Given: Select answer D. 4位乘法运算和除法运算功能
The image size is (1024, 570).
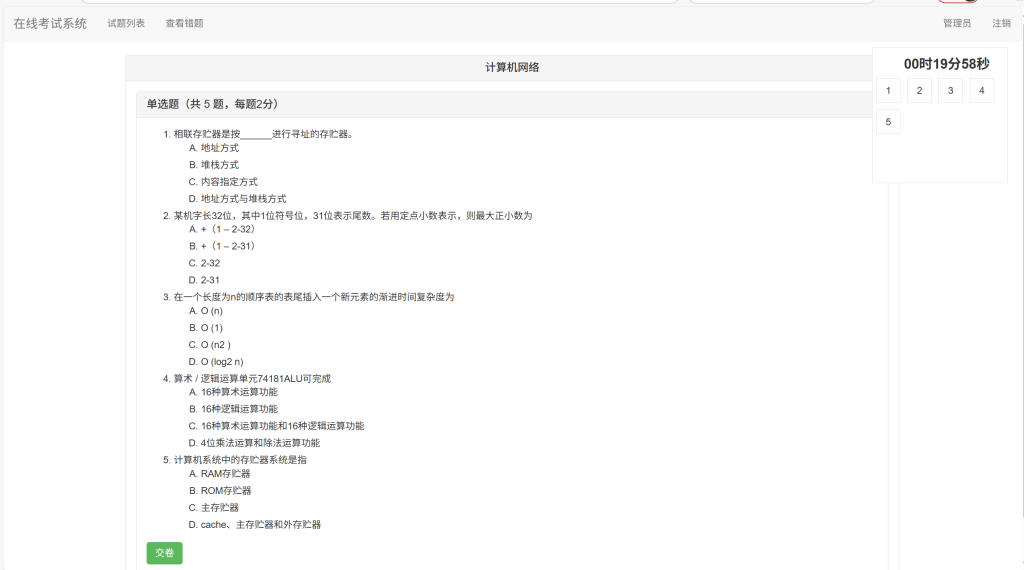Looking at the screenshot, I should pos(255,443).
